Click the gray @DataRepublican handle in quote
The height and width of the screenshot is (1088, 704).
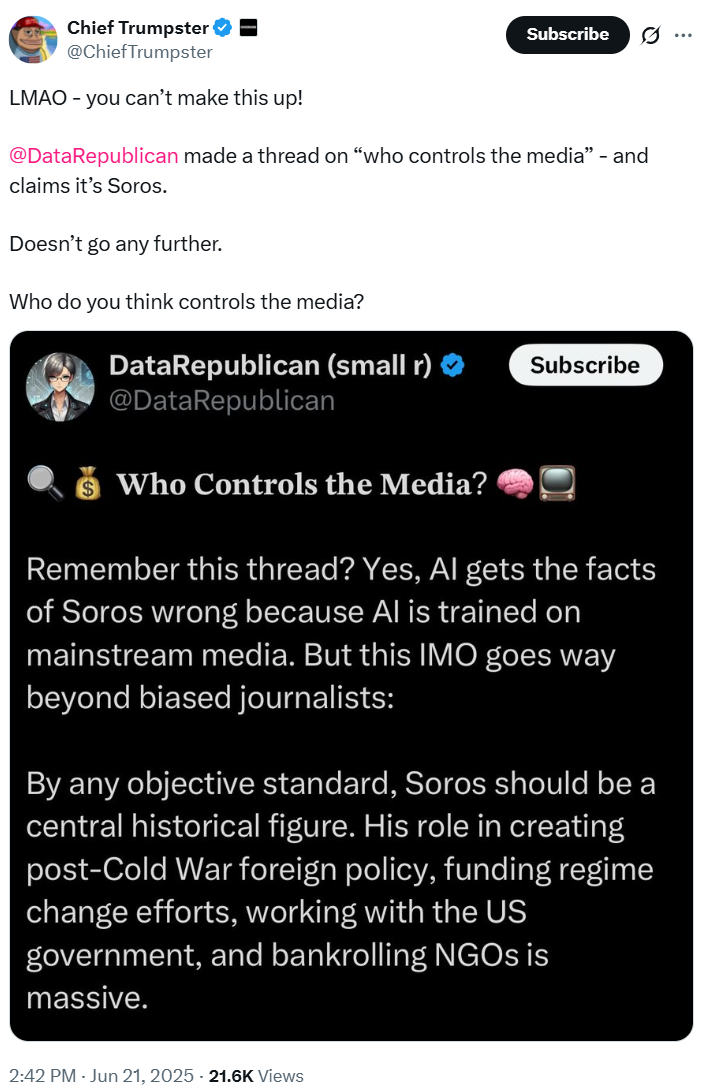click(x=221, y=401)
